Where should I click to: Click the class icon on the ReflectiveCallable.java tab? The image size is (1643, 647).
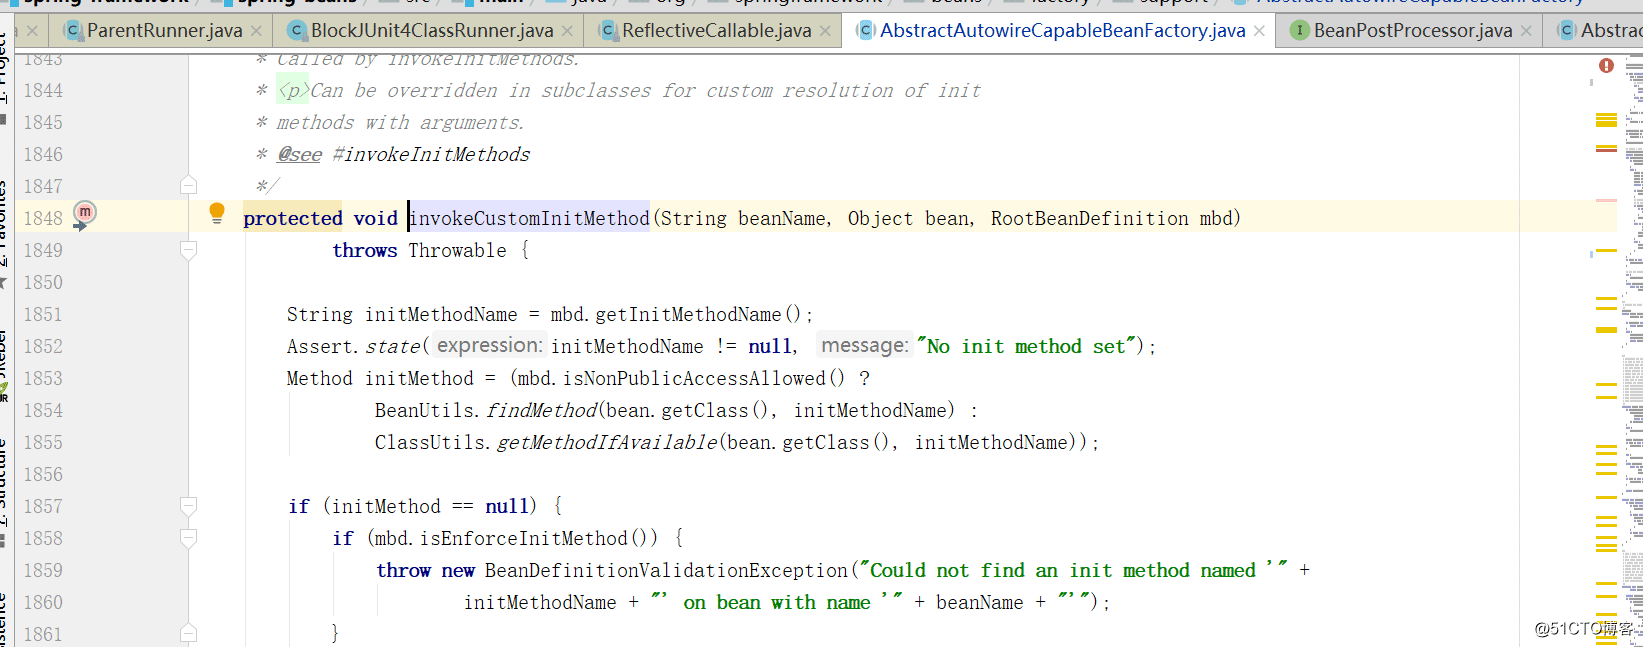607,31
